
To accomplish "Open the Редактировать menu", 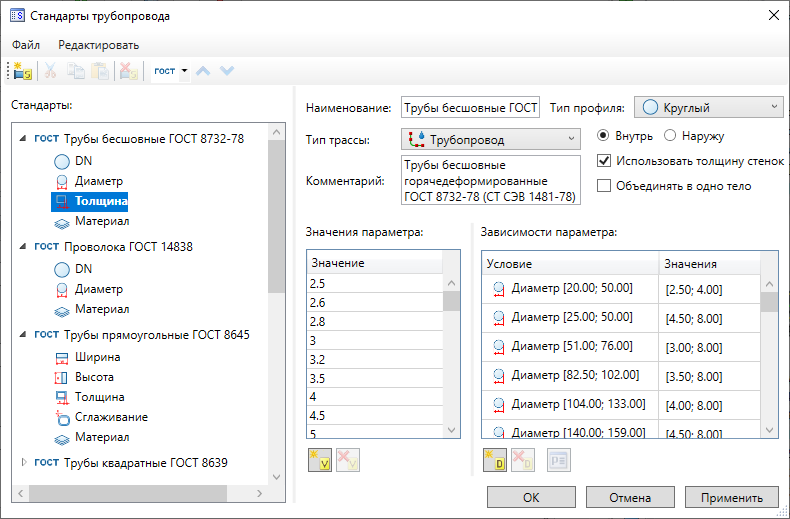I will click(98, 45).
